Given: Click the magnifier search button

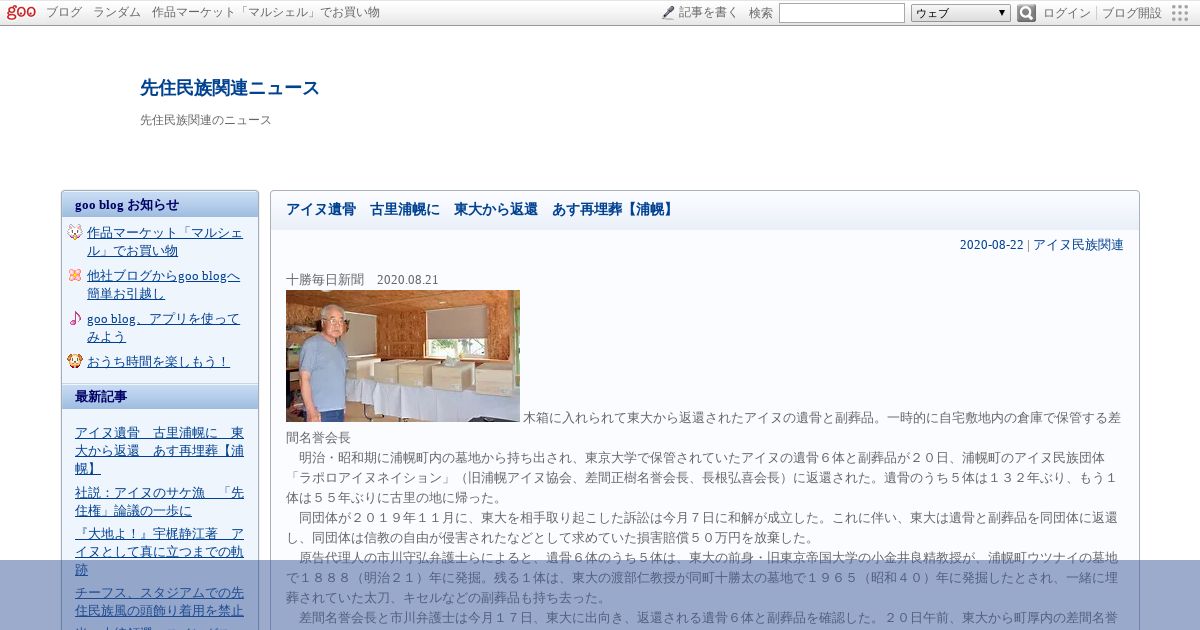Looking at the screenshot, I should tap(1026, 13).
